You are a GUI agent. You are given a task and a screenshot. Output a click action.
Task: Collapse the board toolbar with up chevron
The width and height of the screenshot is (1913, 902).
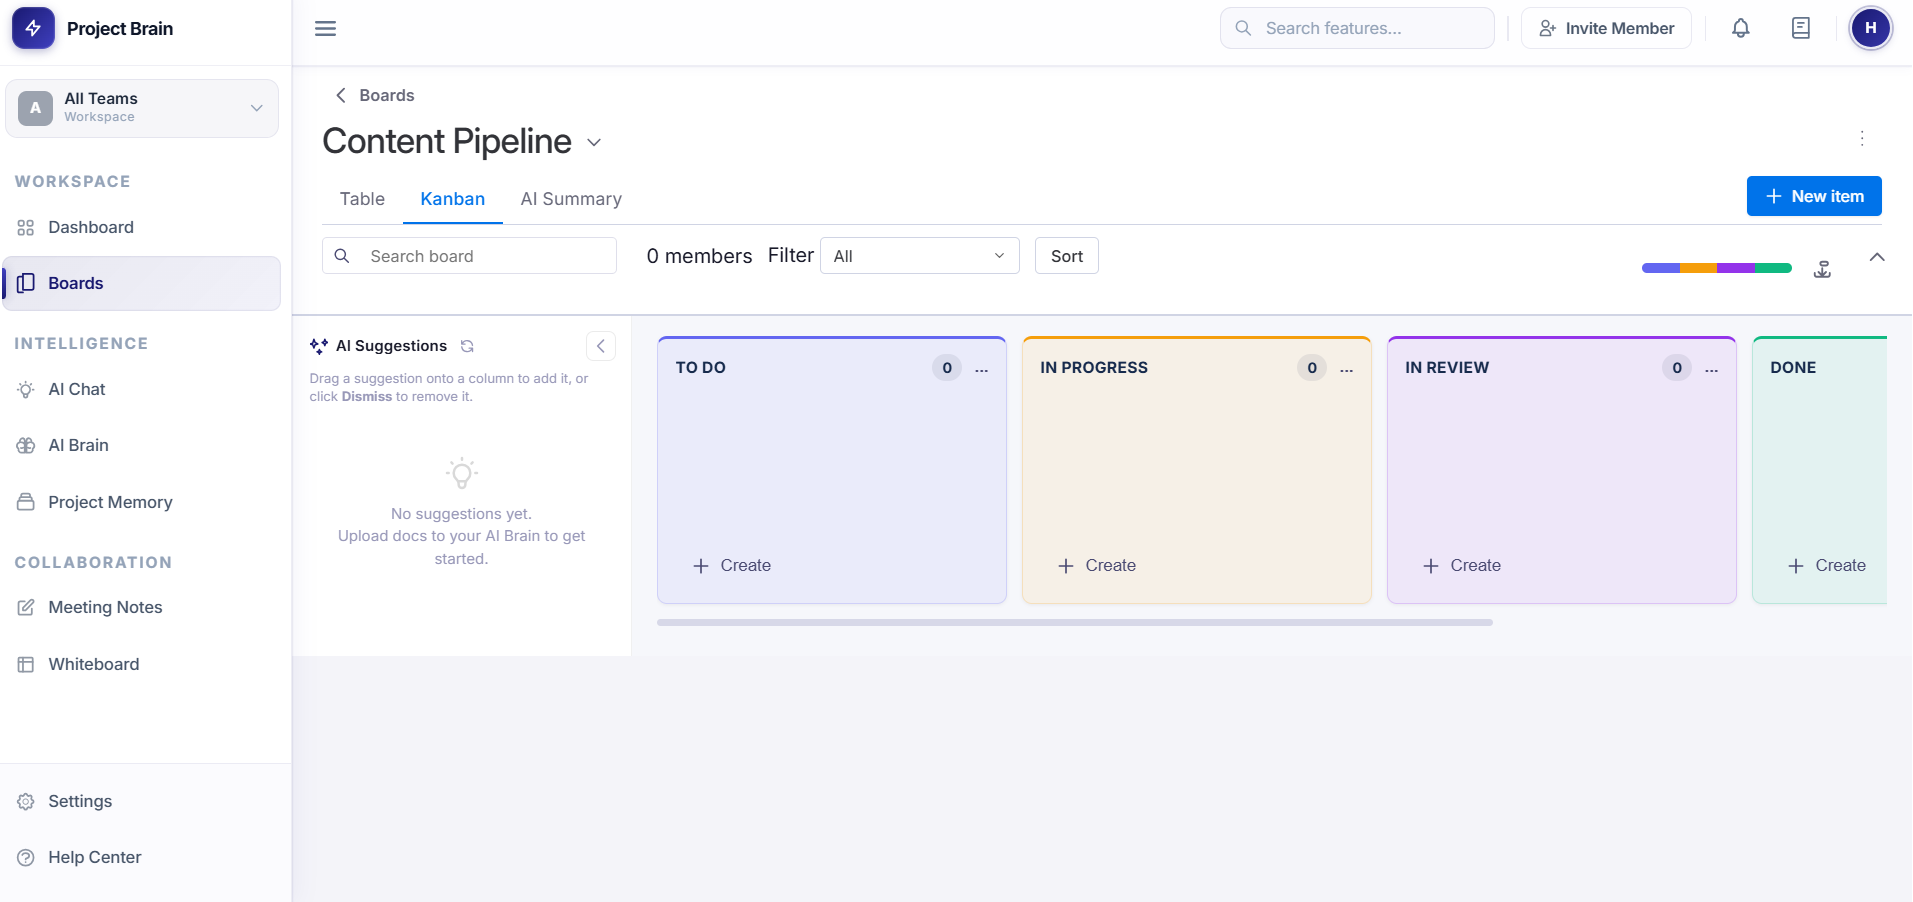click(1877, 257)
